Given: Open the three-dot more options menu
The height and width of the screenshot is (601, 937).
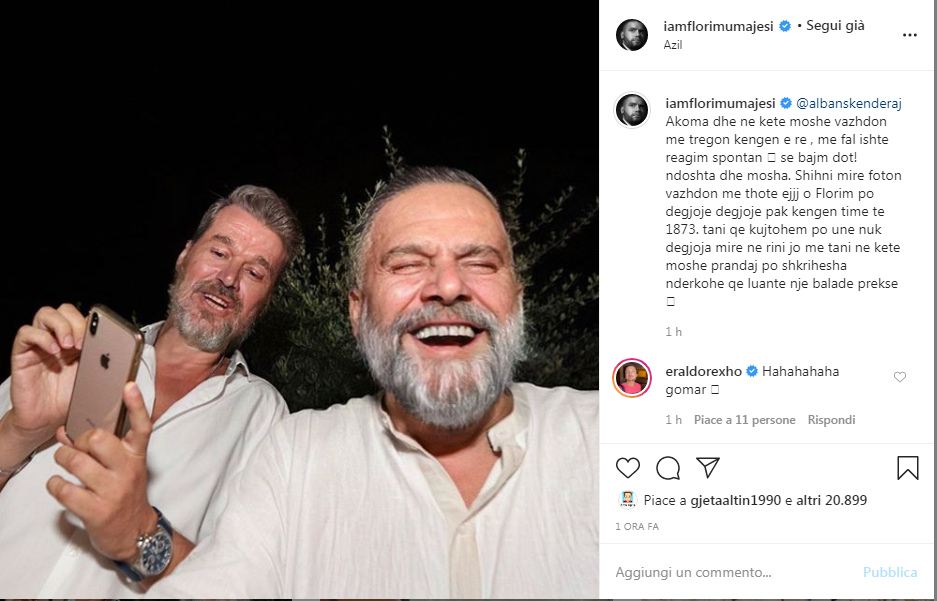Looking at the screenshot, I should pyautogui.click(x=909, y=34).
